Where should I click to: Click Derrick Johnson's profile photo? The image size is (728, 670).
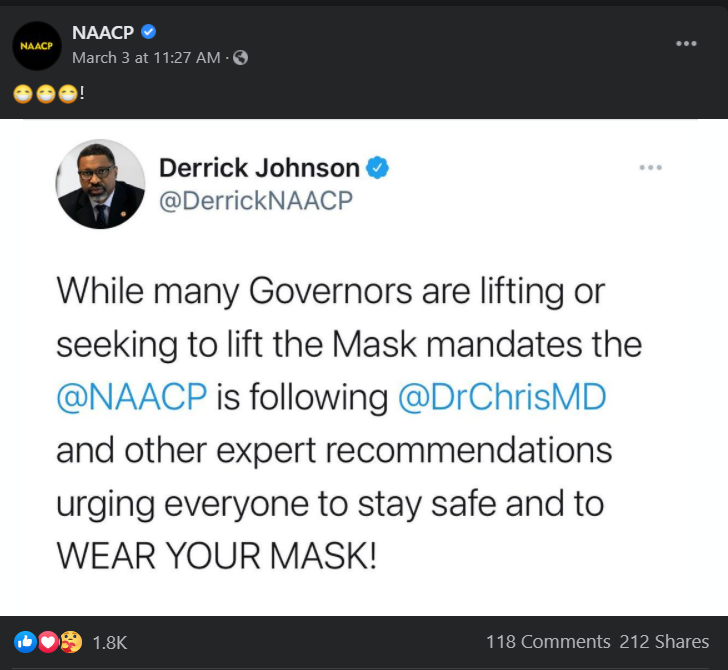101,184
